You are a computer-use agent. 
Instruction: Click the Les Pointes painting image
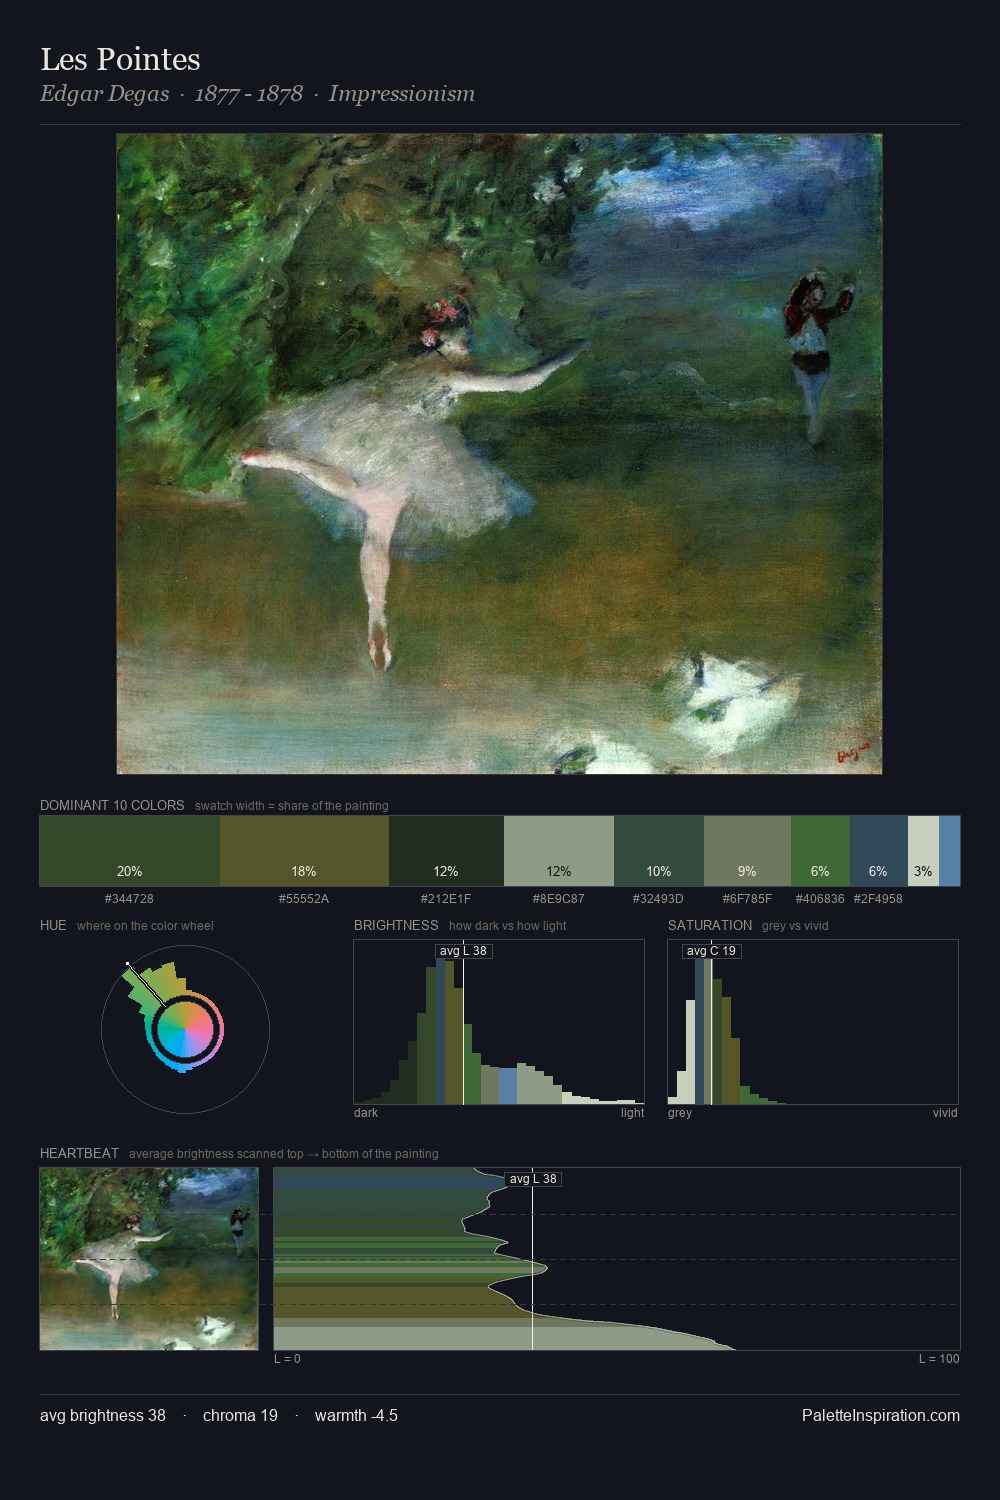[499, 454]
